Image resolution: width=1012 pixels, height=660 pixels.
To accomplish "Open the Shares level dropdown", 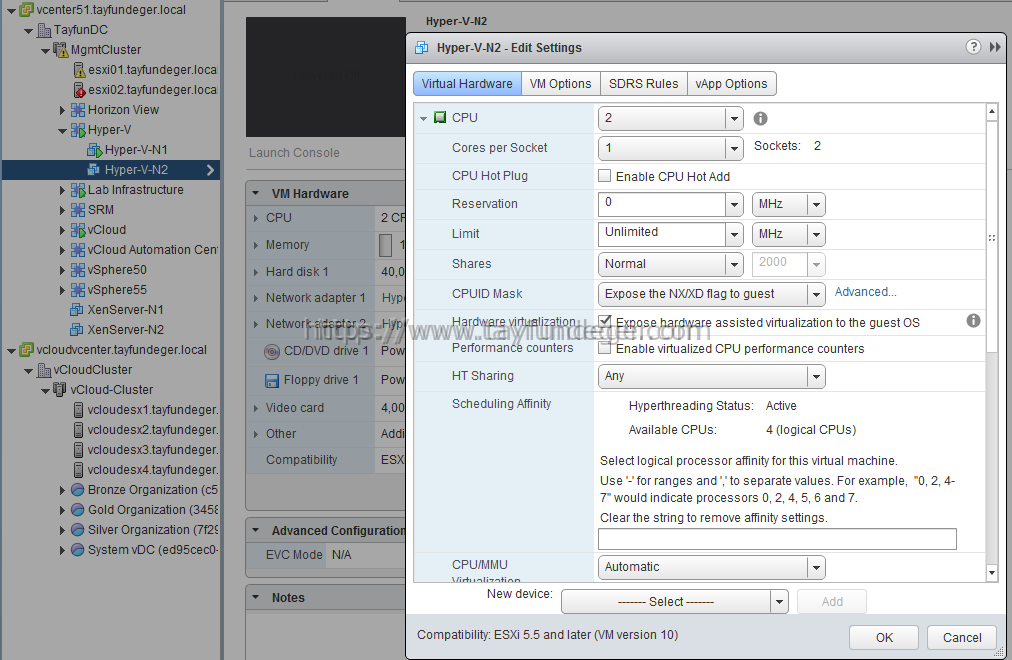I will (x=734, y=264).
